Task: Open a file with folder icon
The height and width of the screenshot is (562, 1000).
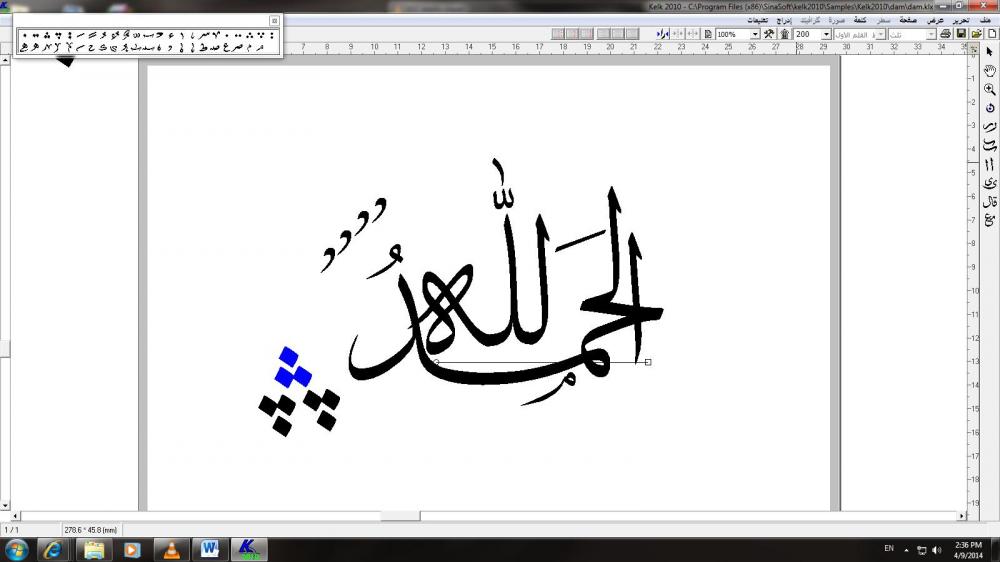Action: 976,34
